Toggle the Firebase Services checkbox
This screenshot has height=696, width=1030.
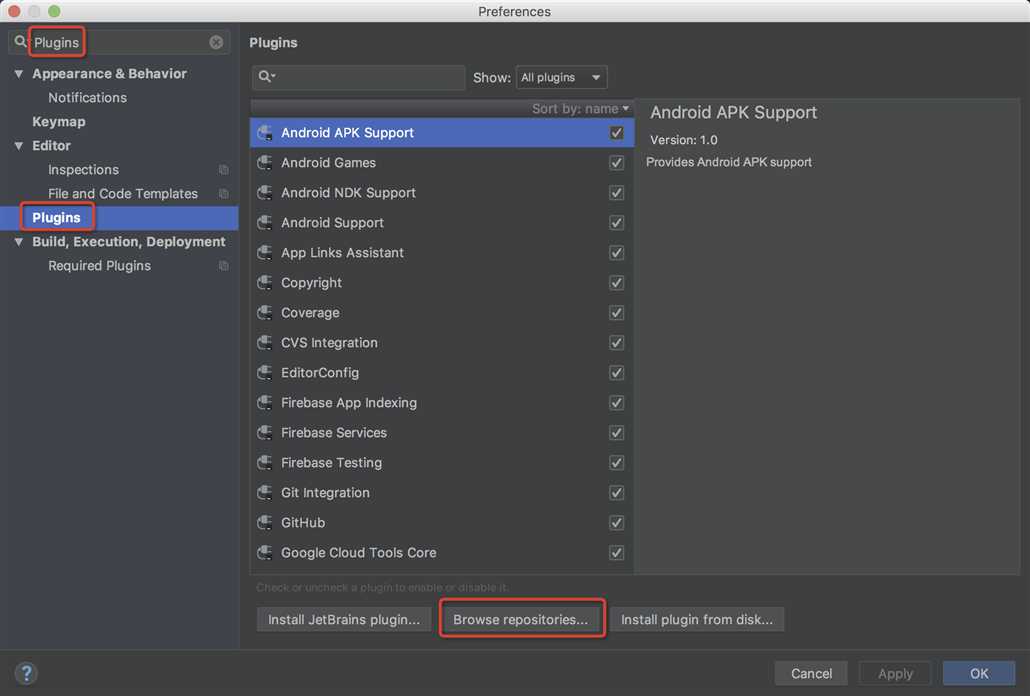(x=616, y=433)
